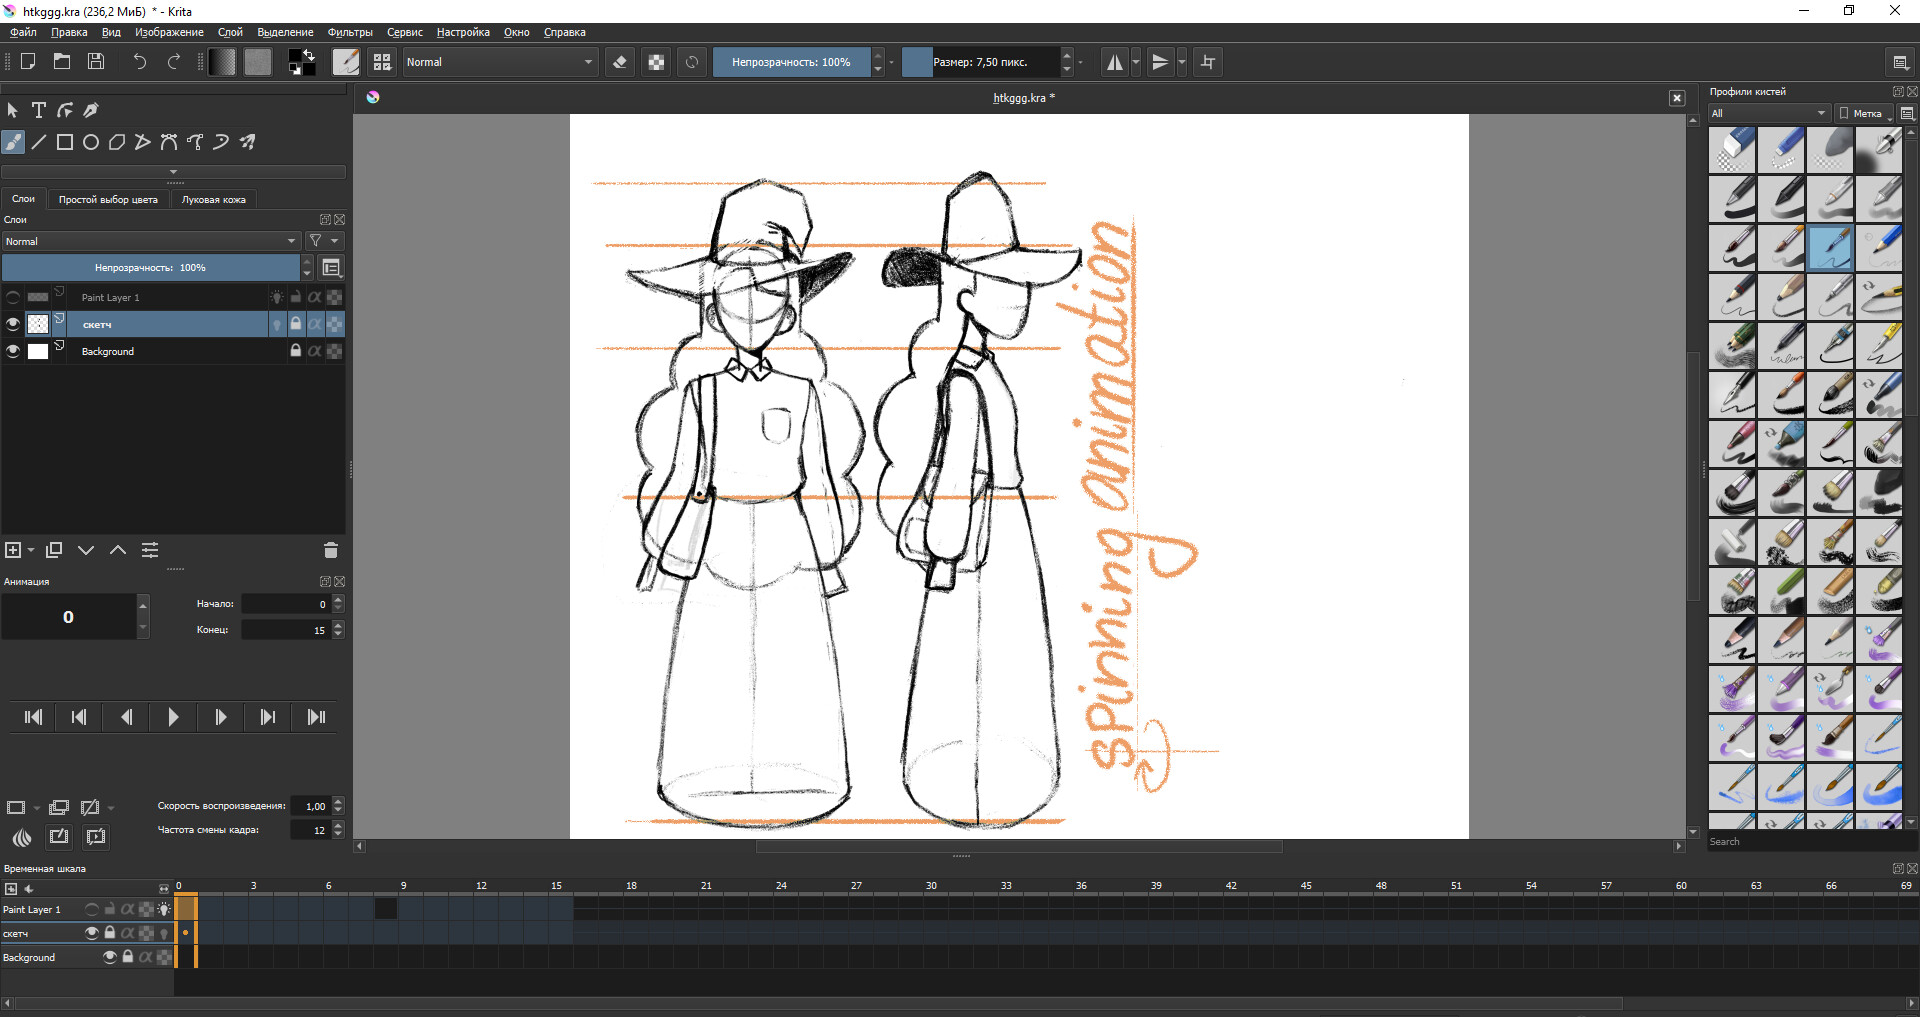The width and height of the screenshot is (1920, 1017).
Task: Select the Multibrush tool
Action: click(x=247, y=142)
